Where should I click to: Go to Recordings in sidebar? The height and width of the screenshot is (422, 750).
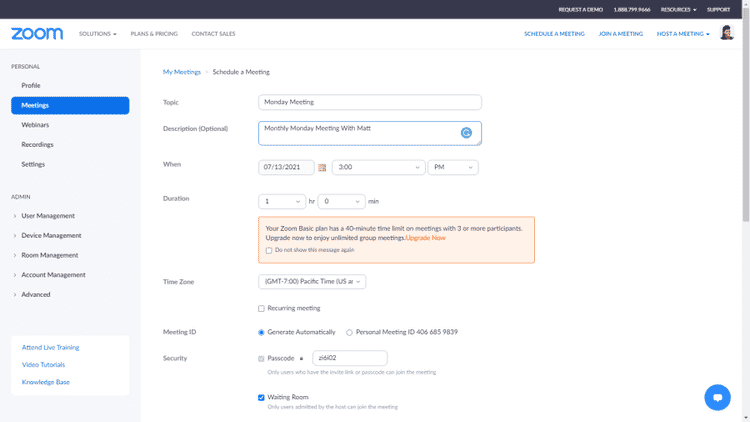38,145
